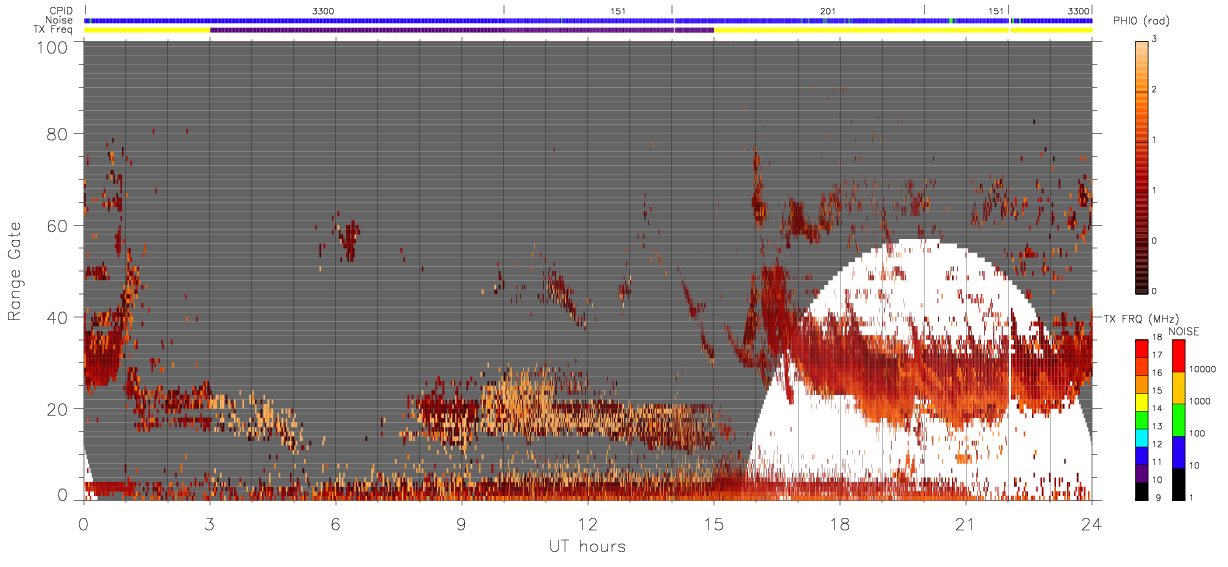Image resolution: width=1228 pixels, height=567 pixels.
Task: Select the 'TX Freq' row label
Action: [x=52, y=30]
